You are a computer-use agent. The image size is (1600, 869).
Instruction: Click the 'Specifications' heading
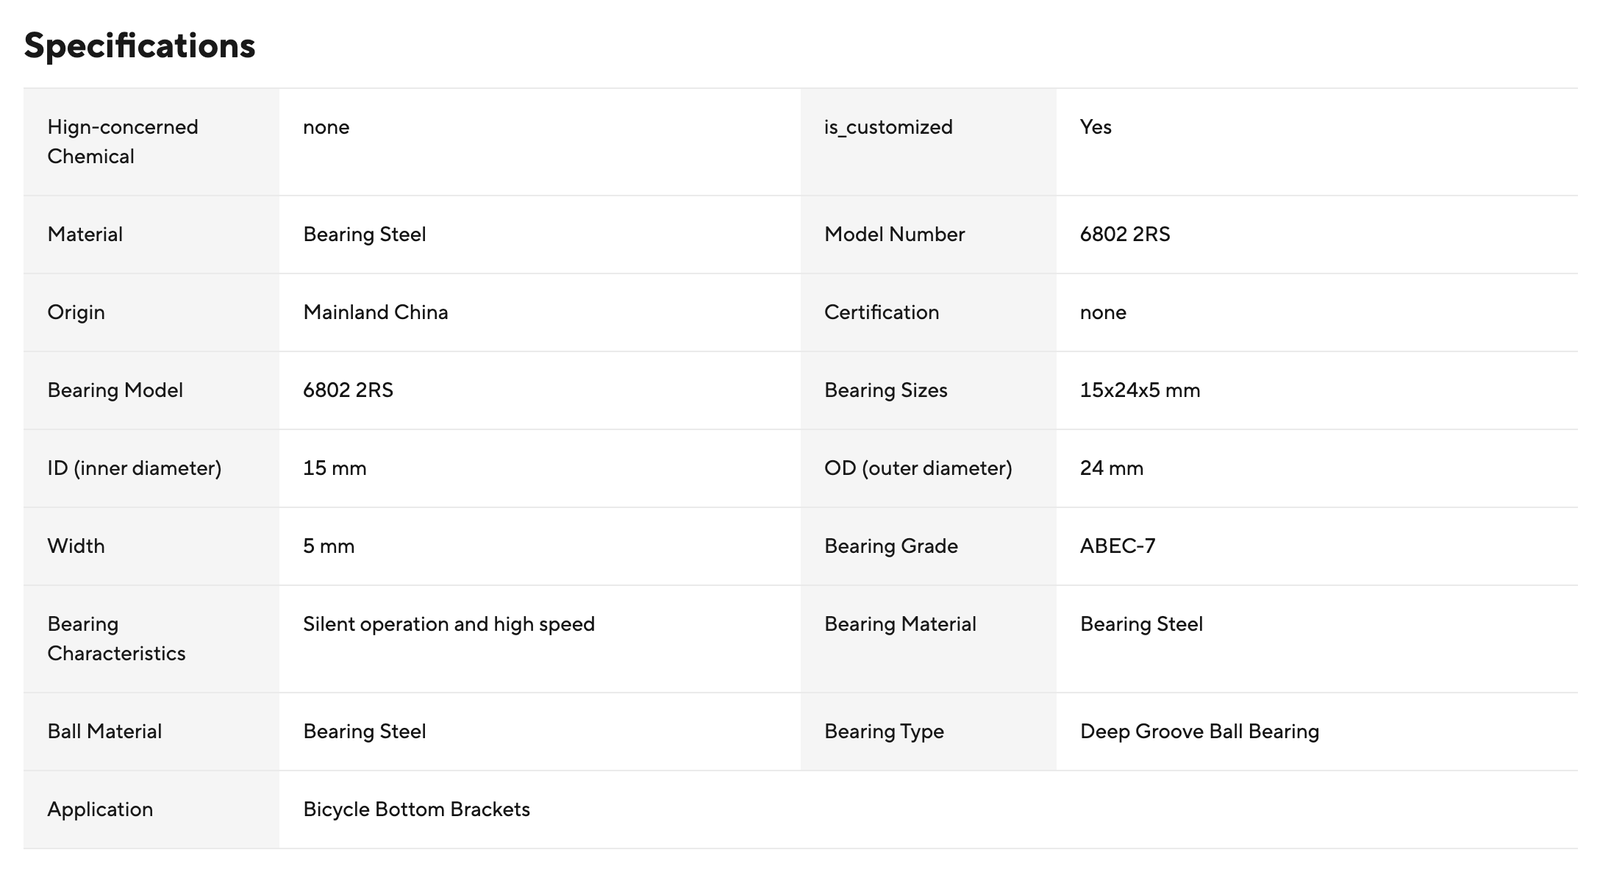point(139,46)
